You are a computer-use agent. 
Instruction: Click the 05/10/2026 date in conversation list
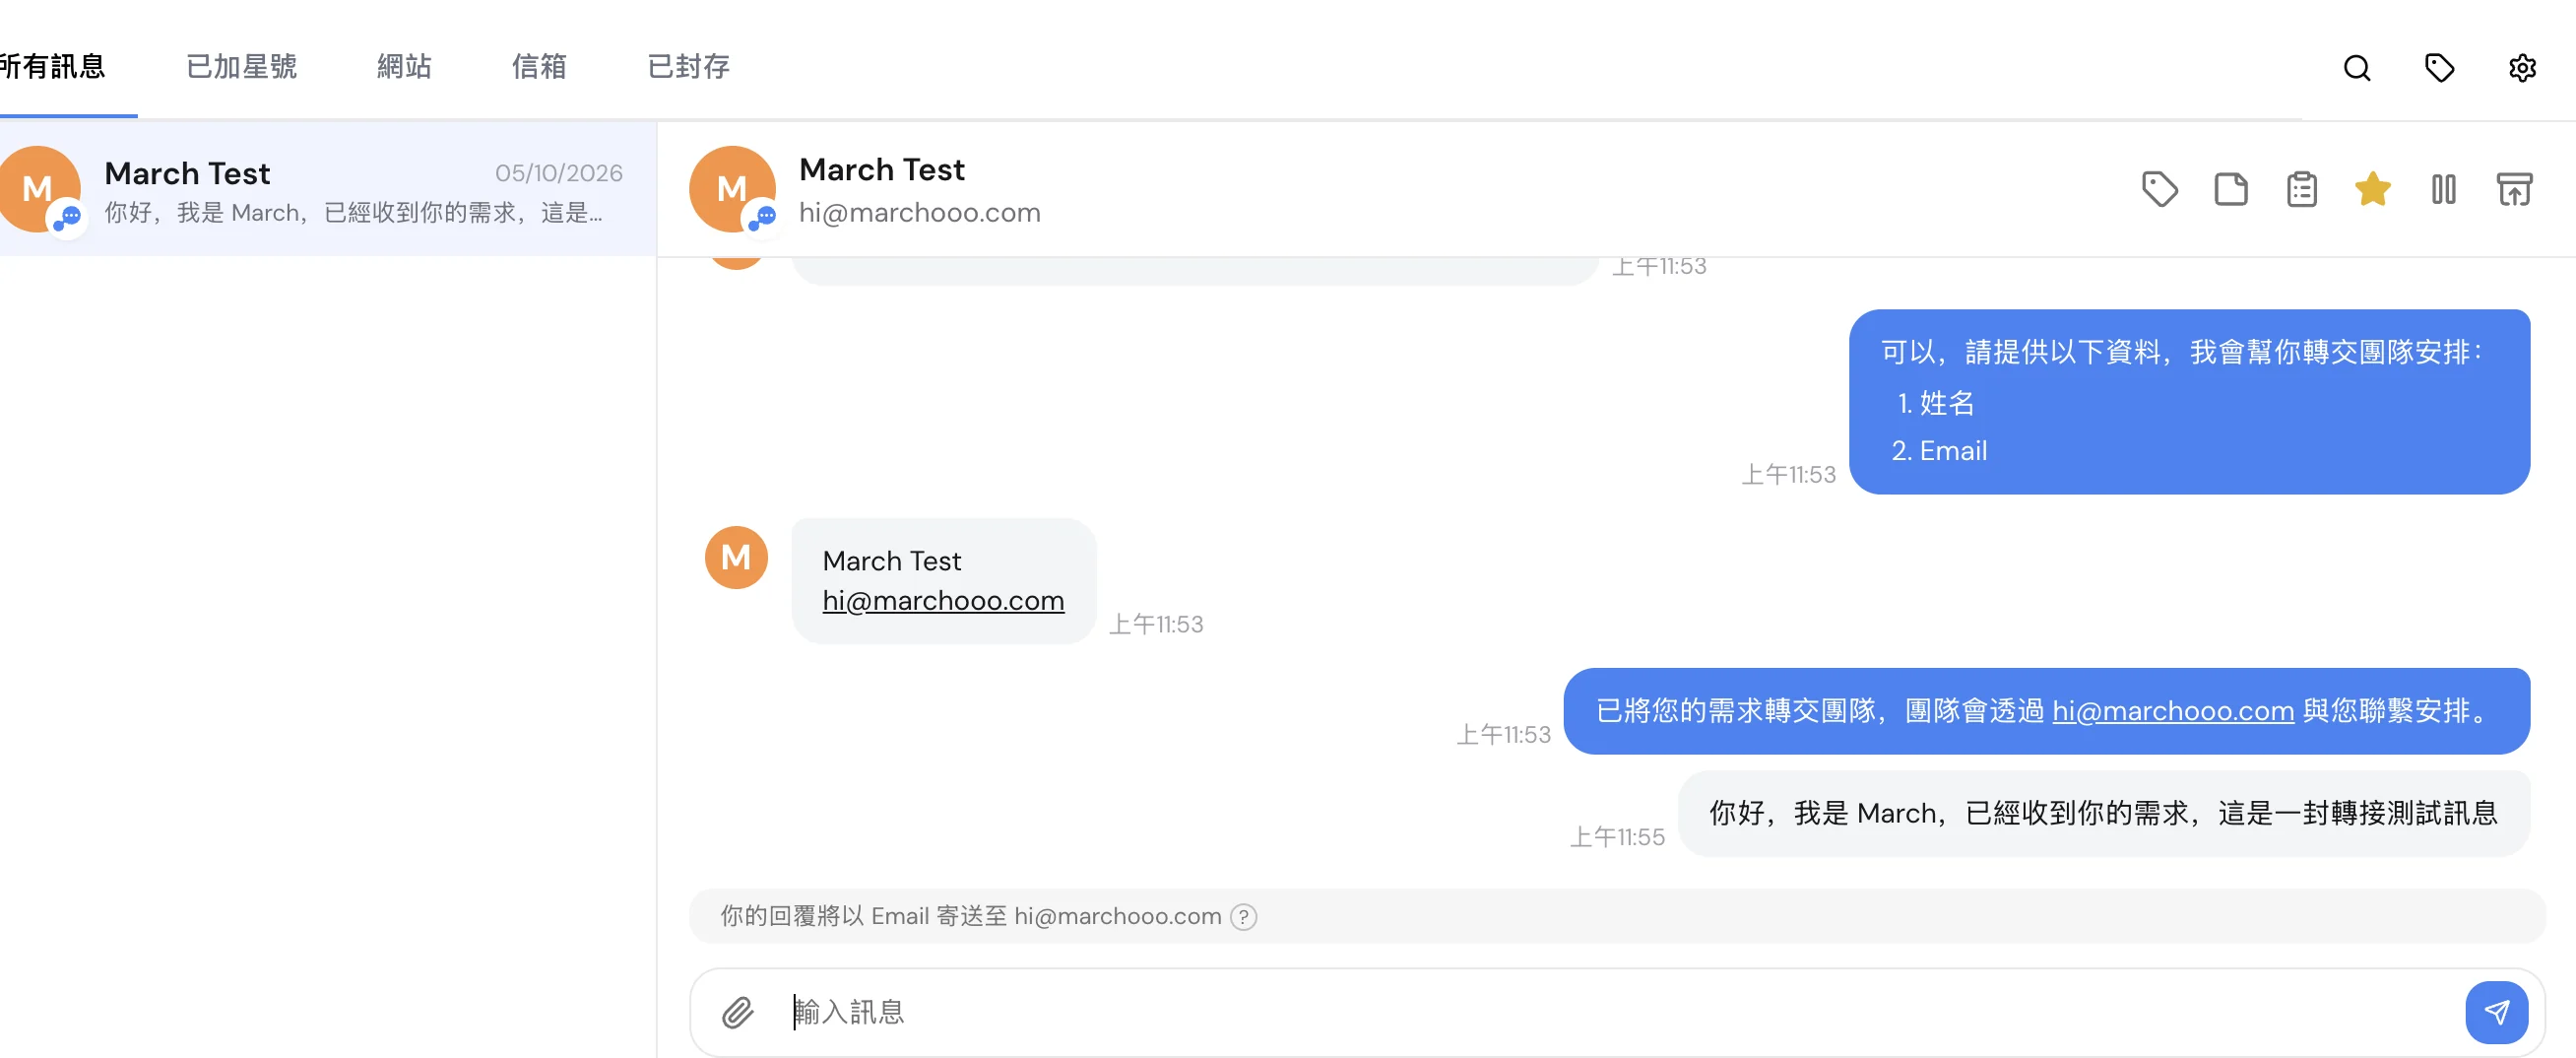click(x=559, y=173)
